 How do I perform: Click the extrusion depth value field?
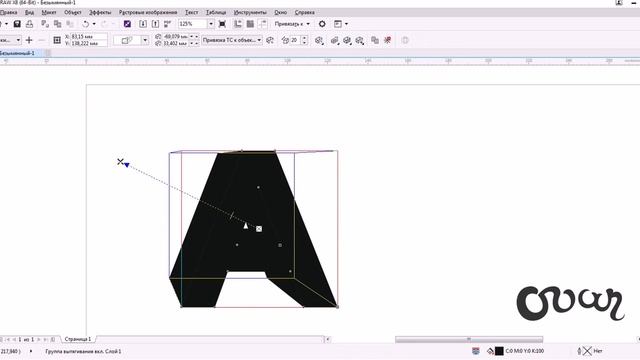295,40
